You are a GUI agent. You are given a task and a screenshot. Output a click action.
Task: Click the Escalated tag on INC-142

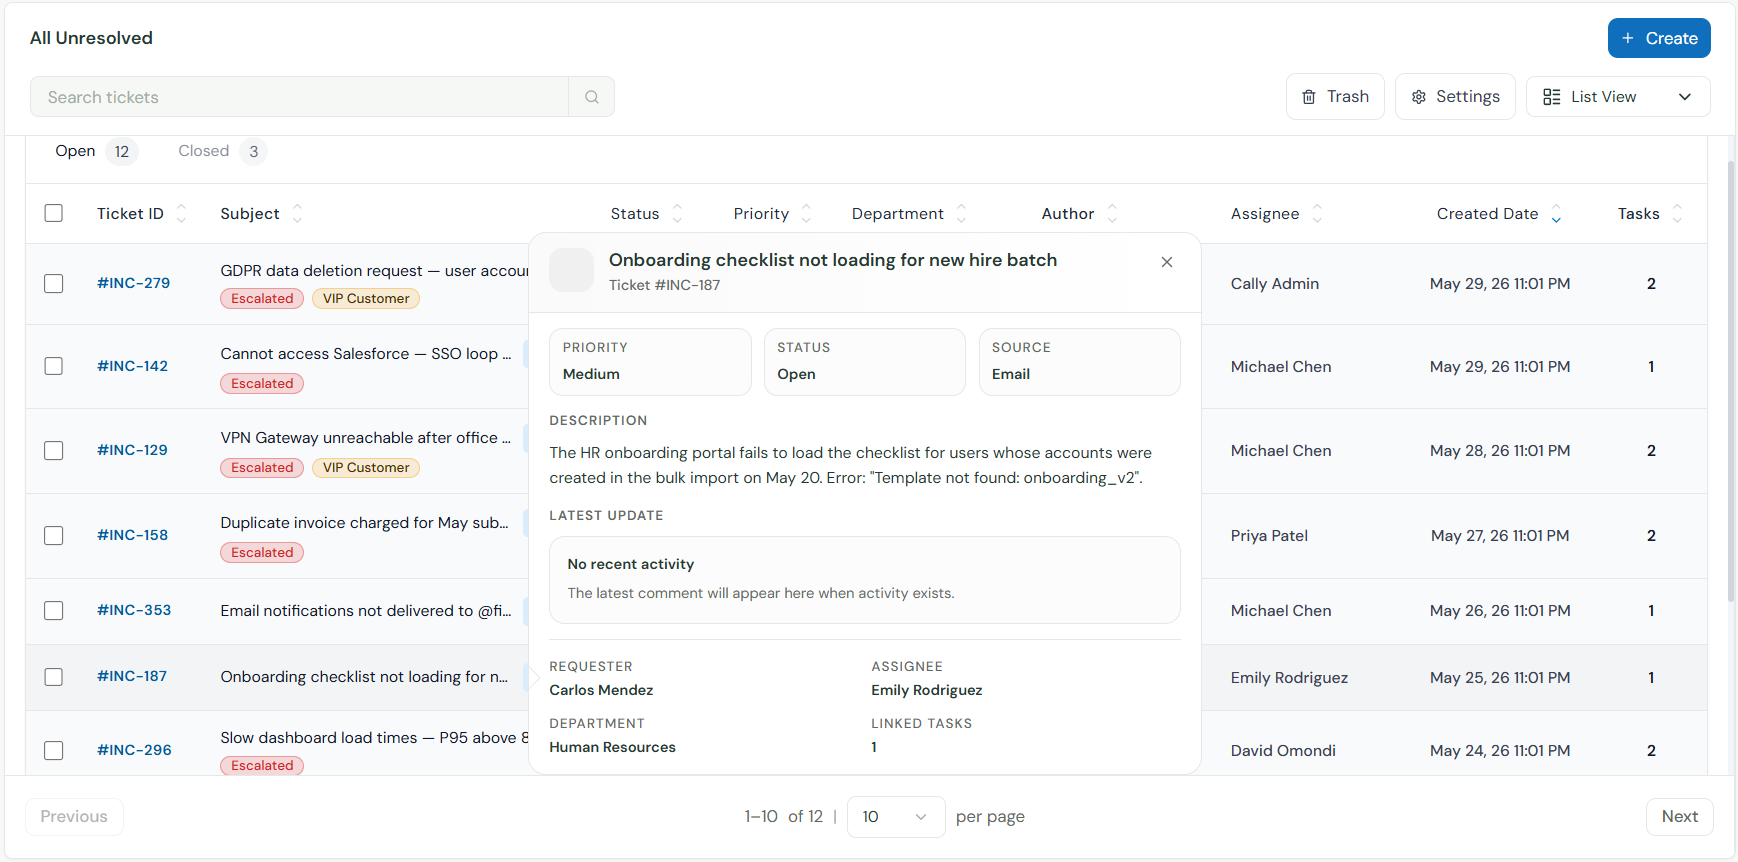262,384
